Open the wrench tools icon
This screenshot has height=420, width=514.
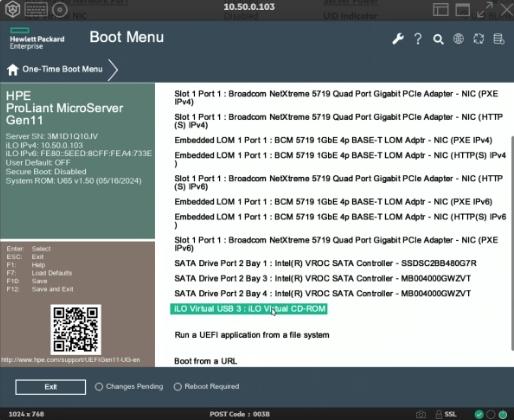(x=398, y=39)
